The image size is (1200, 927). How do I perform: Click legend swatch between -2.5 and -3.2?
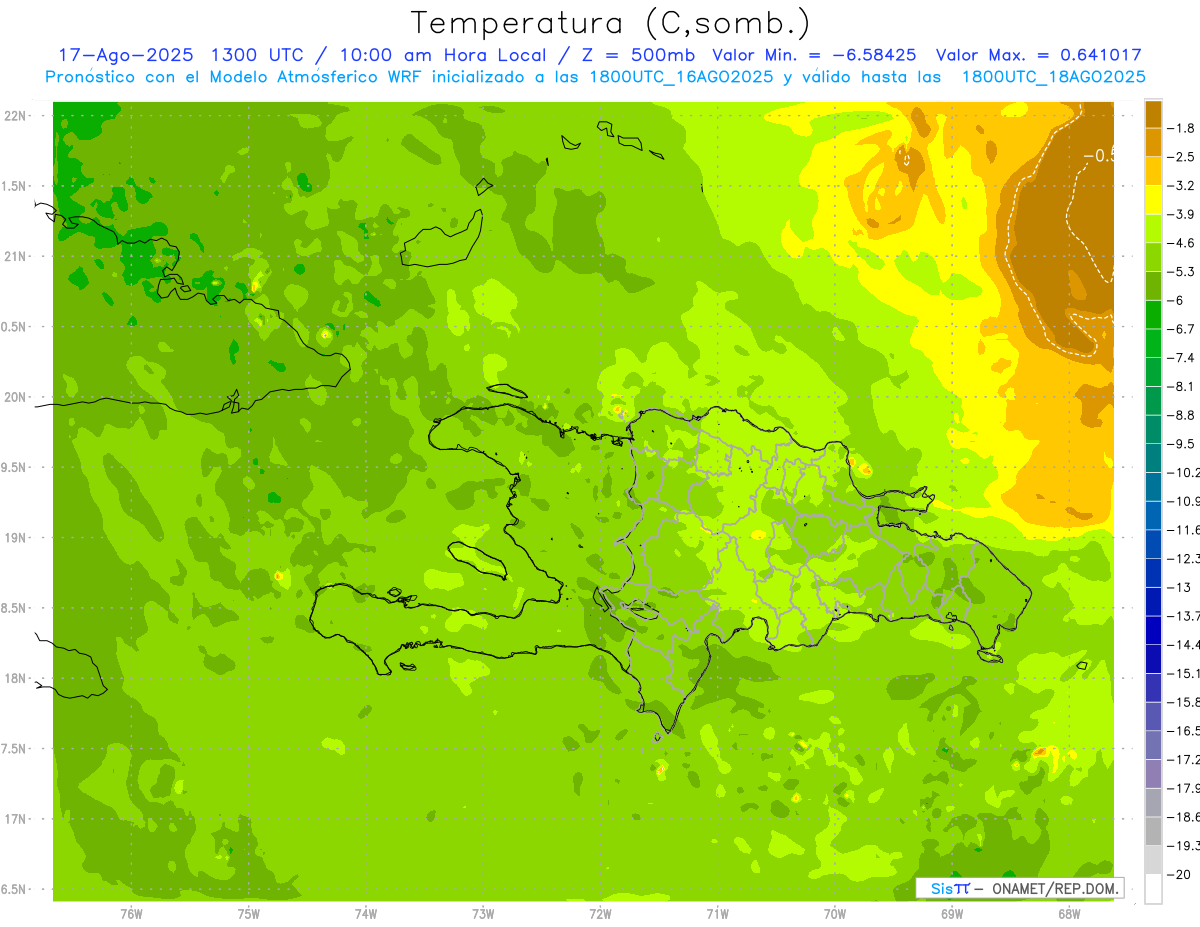(1153, 171)
